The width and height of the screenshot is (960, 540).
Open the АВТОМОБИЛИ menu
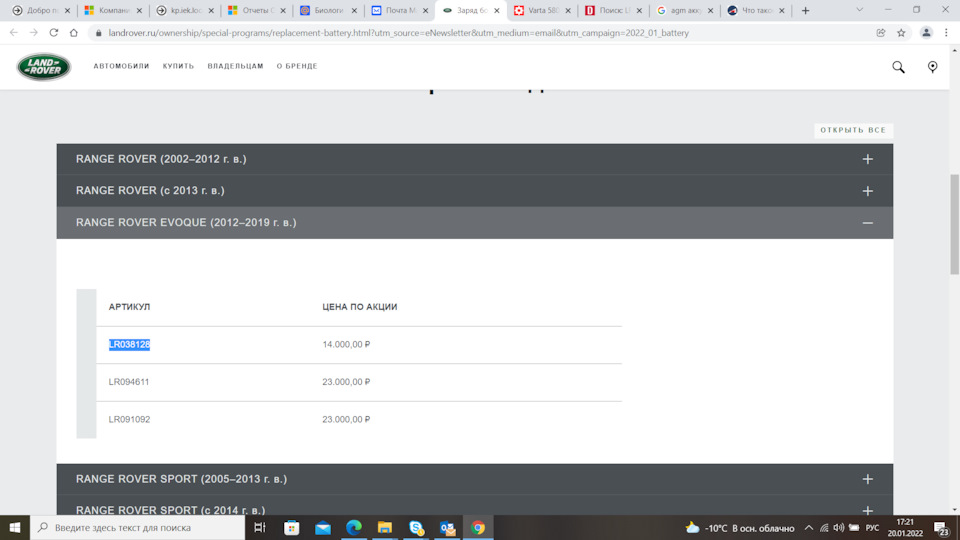[121, 66]
